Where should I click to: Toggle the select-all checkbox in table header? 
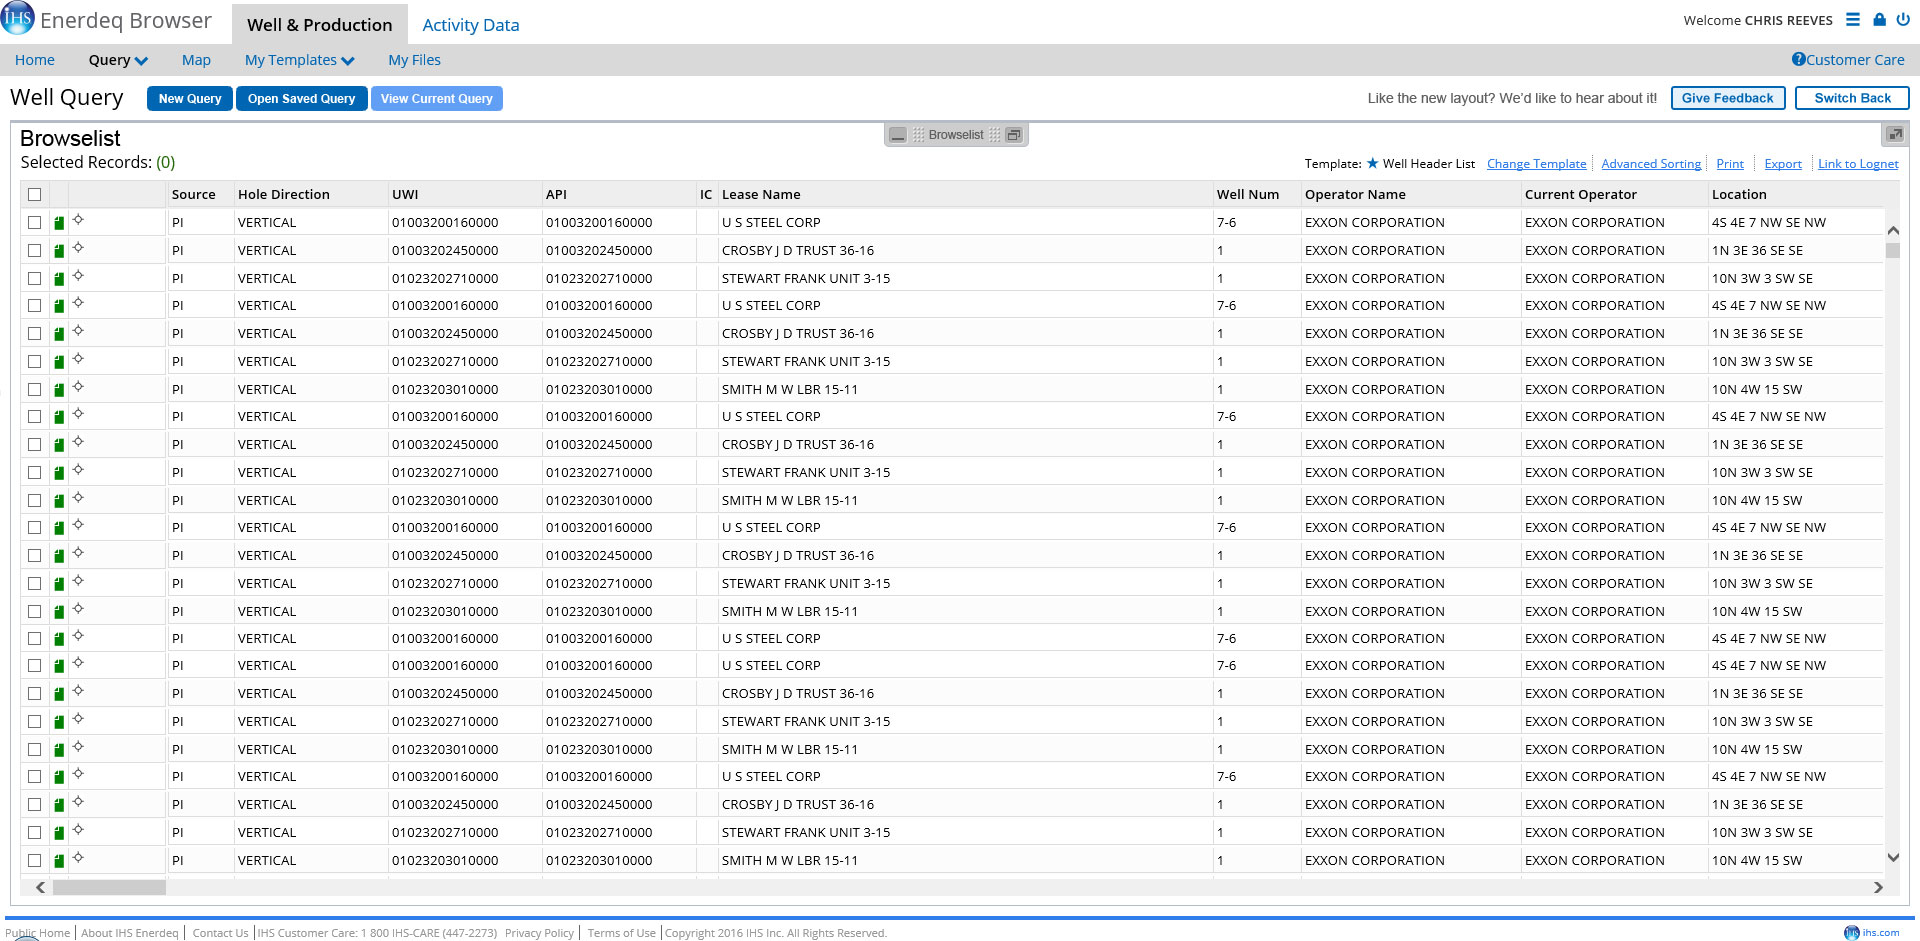35,195
